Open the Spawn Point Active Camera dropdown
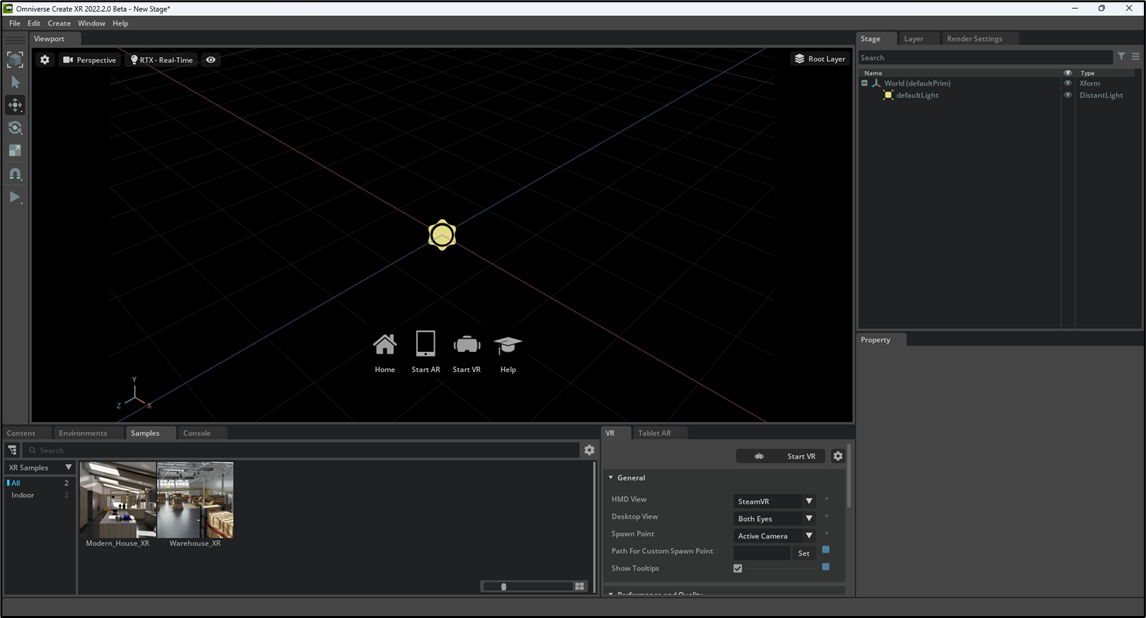 (775, 535)
